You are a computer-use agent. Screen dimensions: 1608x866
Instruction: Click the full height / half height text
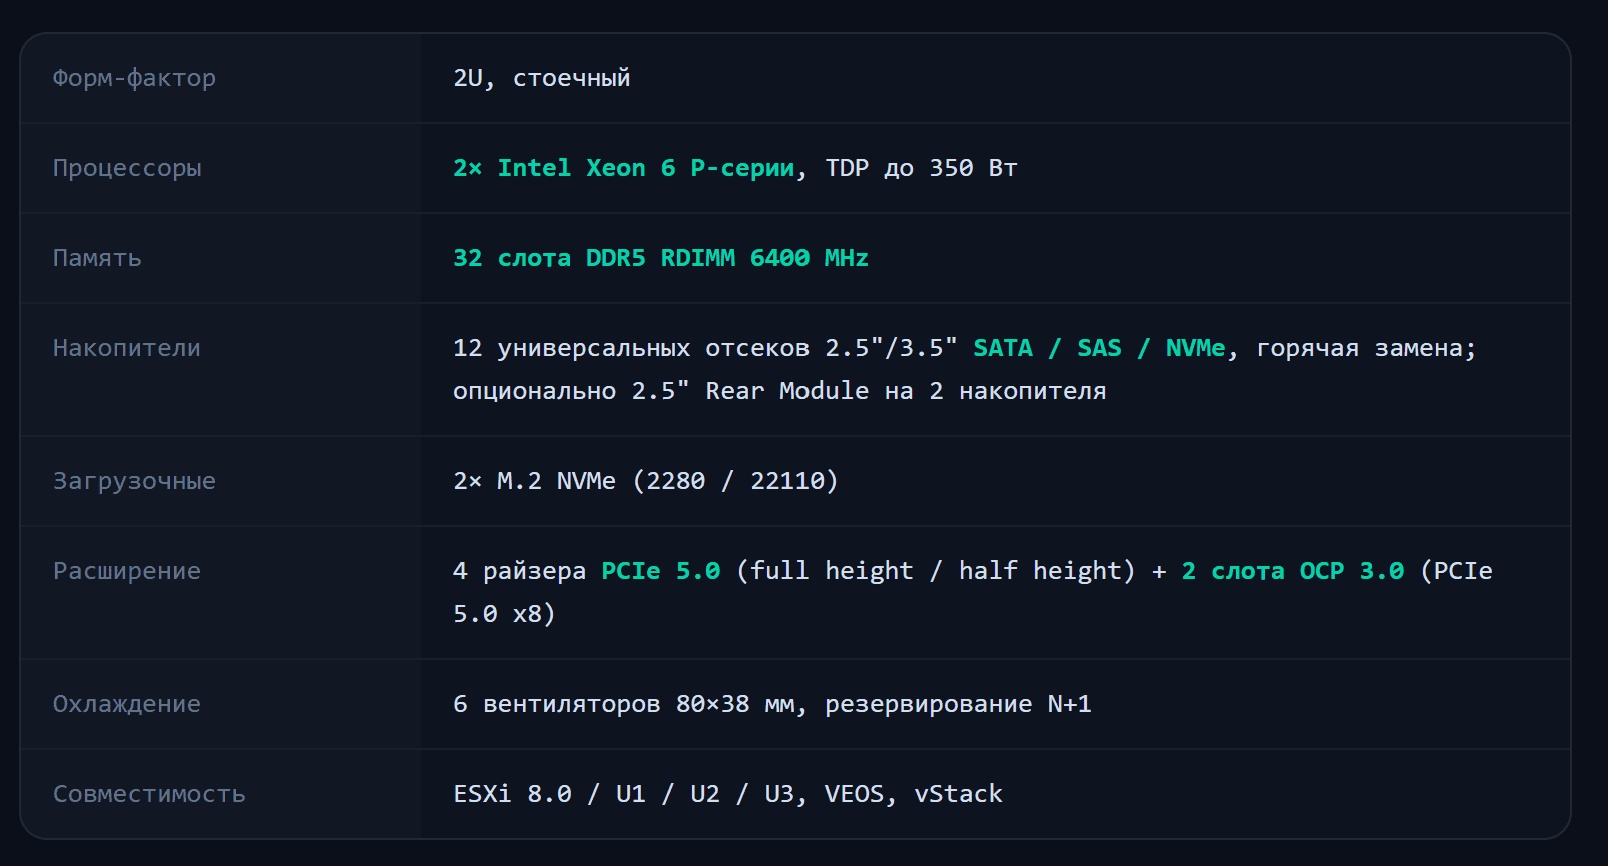pyautogui.click(x=936, y=571)
